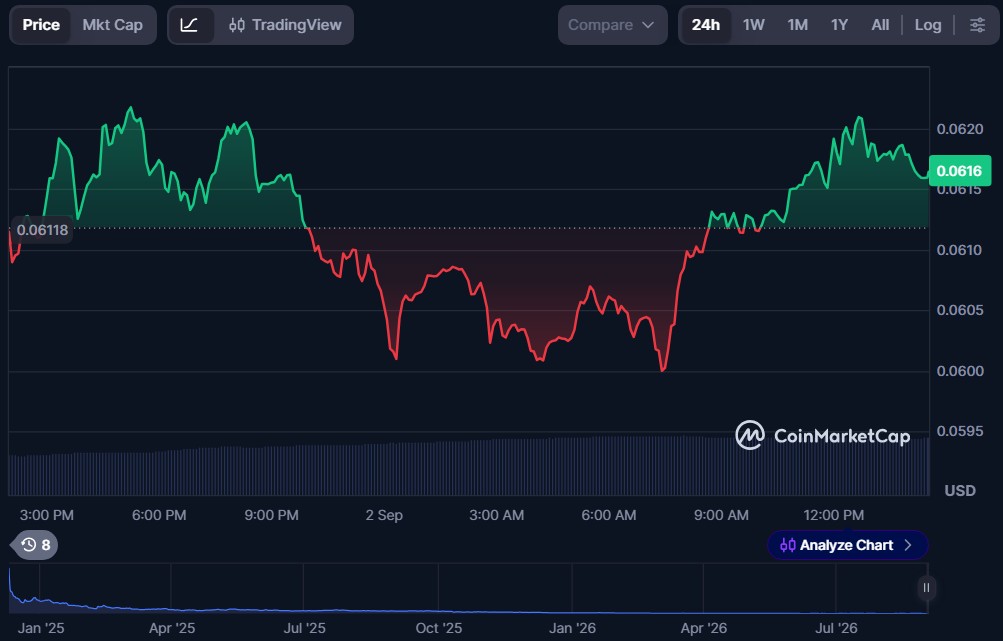Select the line chart icon
The width and height of the screenshot is (1003, 641).
tap(189, 25)
